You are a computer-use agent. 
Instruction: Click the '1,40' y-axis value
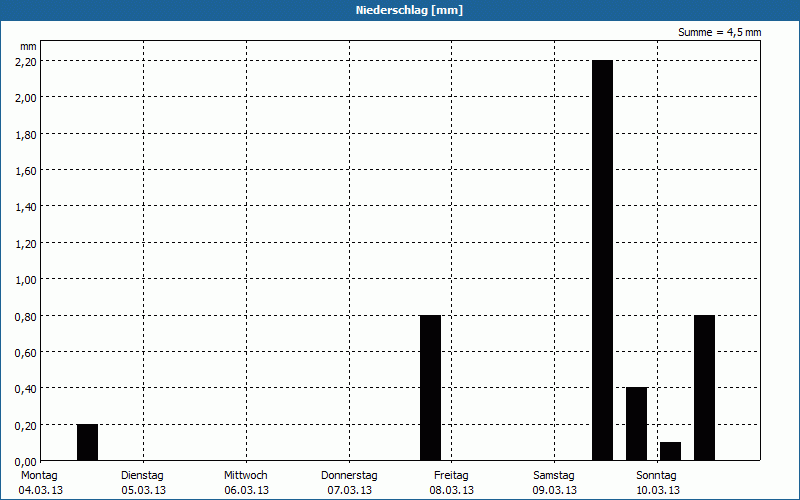point(26,207)
